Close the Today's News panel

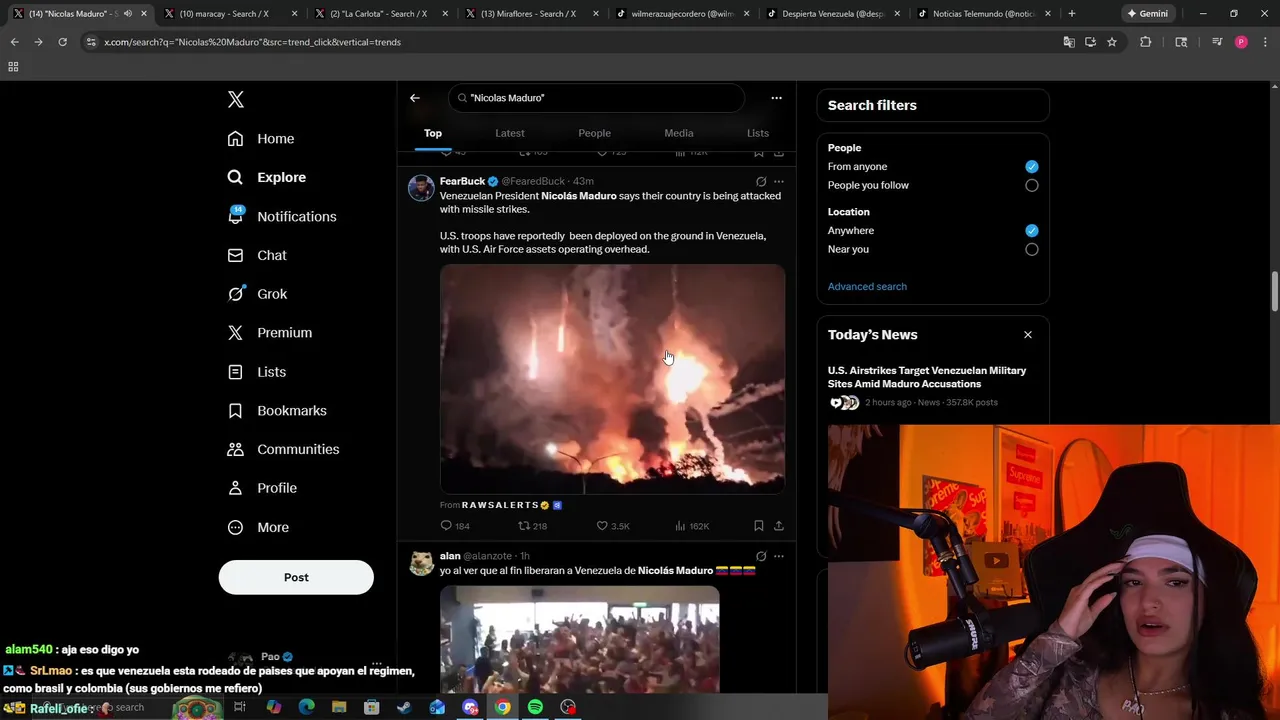(1028, 335)
